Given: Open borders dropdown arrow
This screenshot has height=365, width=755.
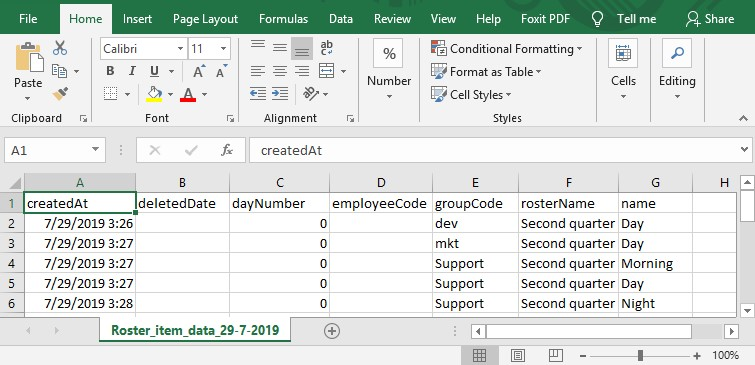Looking at the screenshot, I should pos(127,94).
